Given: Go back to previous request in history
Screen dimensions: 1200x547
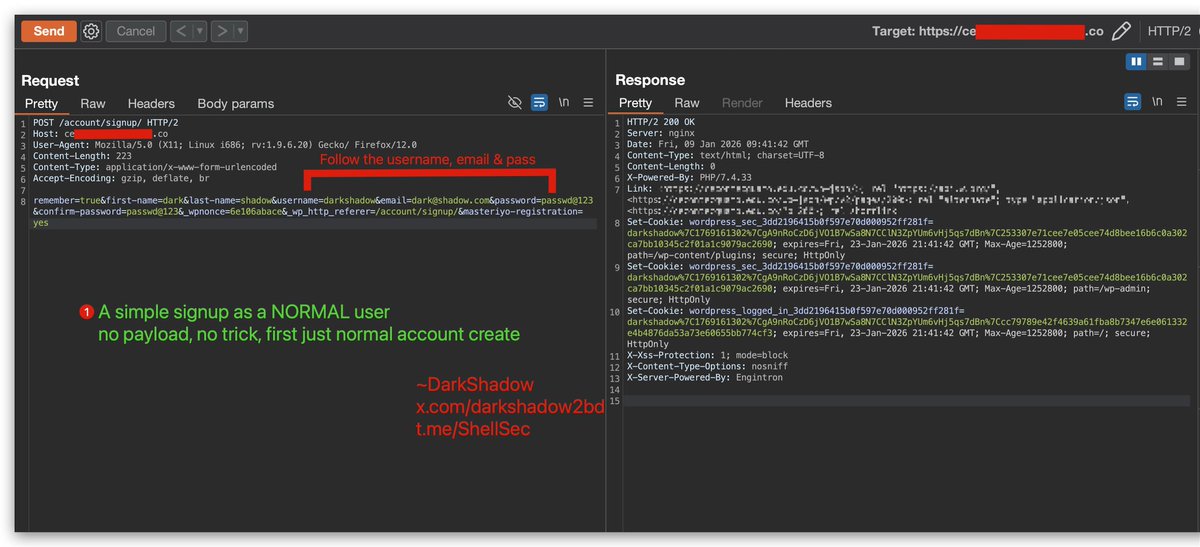Looking at the screenshot, I should (x=181, y=31).
